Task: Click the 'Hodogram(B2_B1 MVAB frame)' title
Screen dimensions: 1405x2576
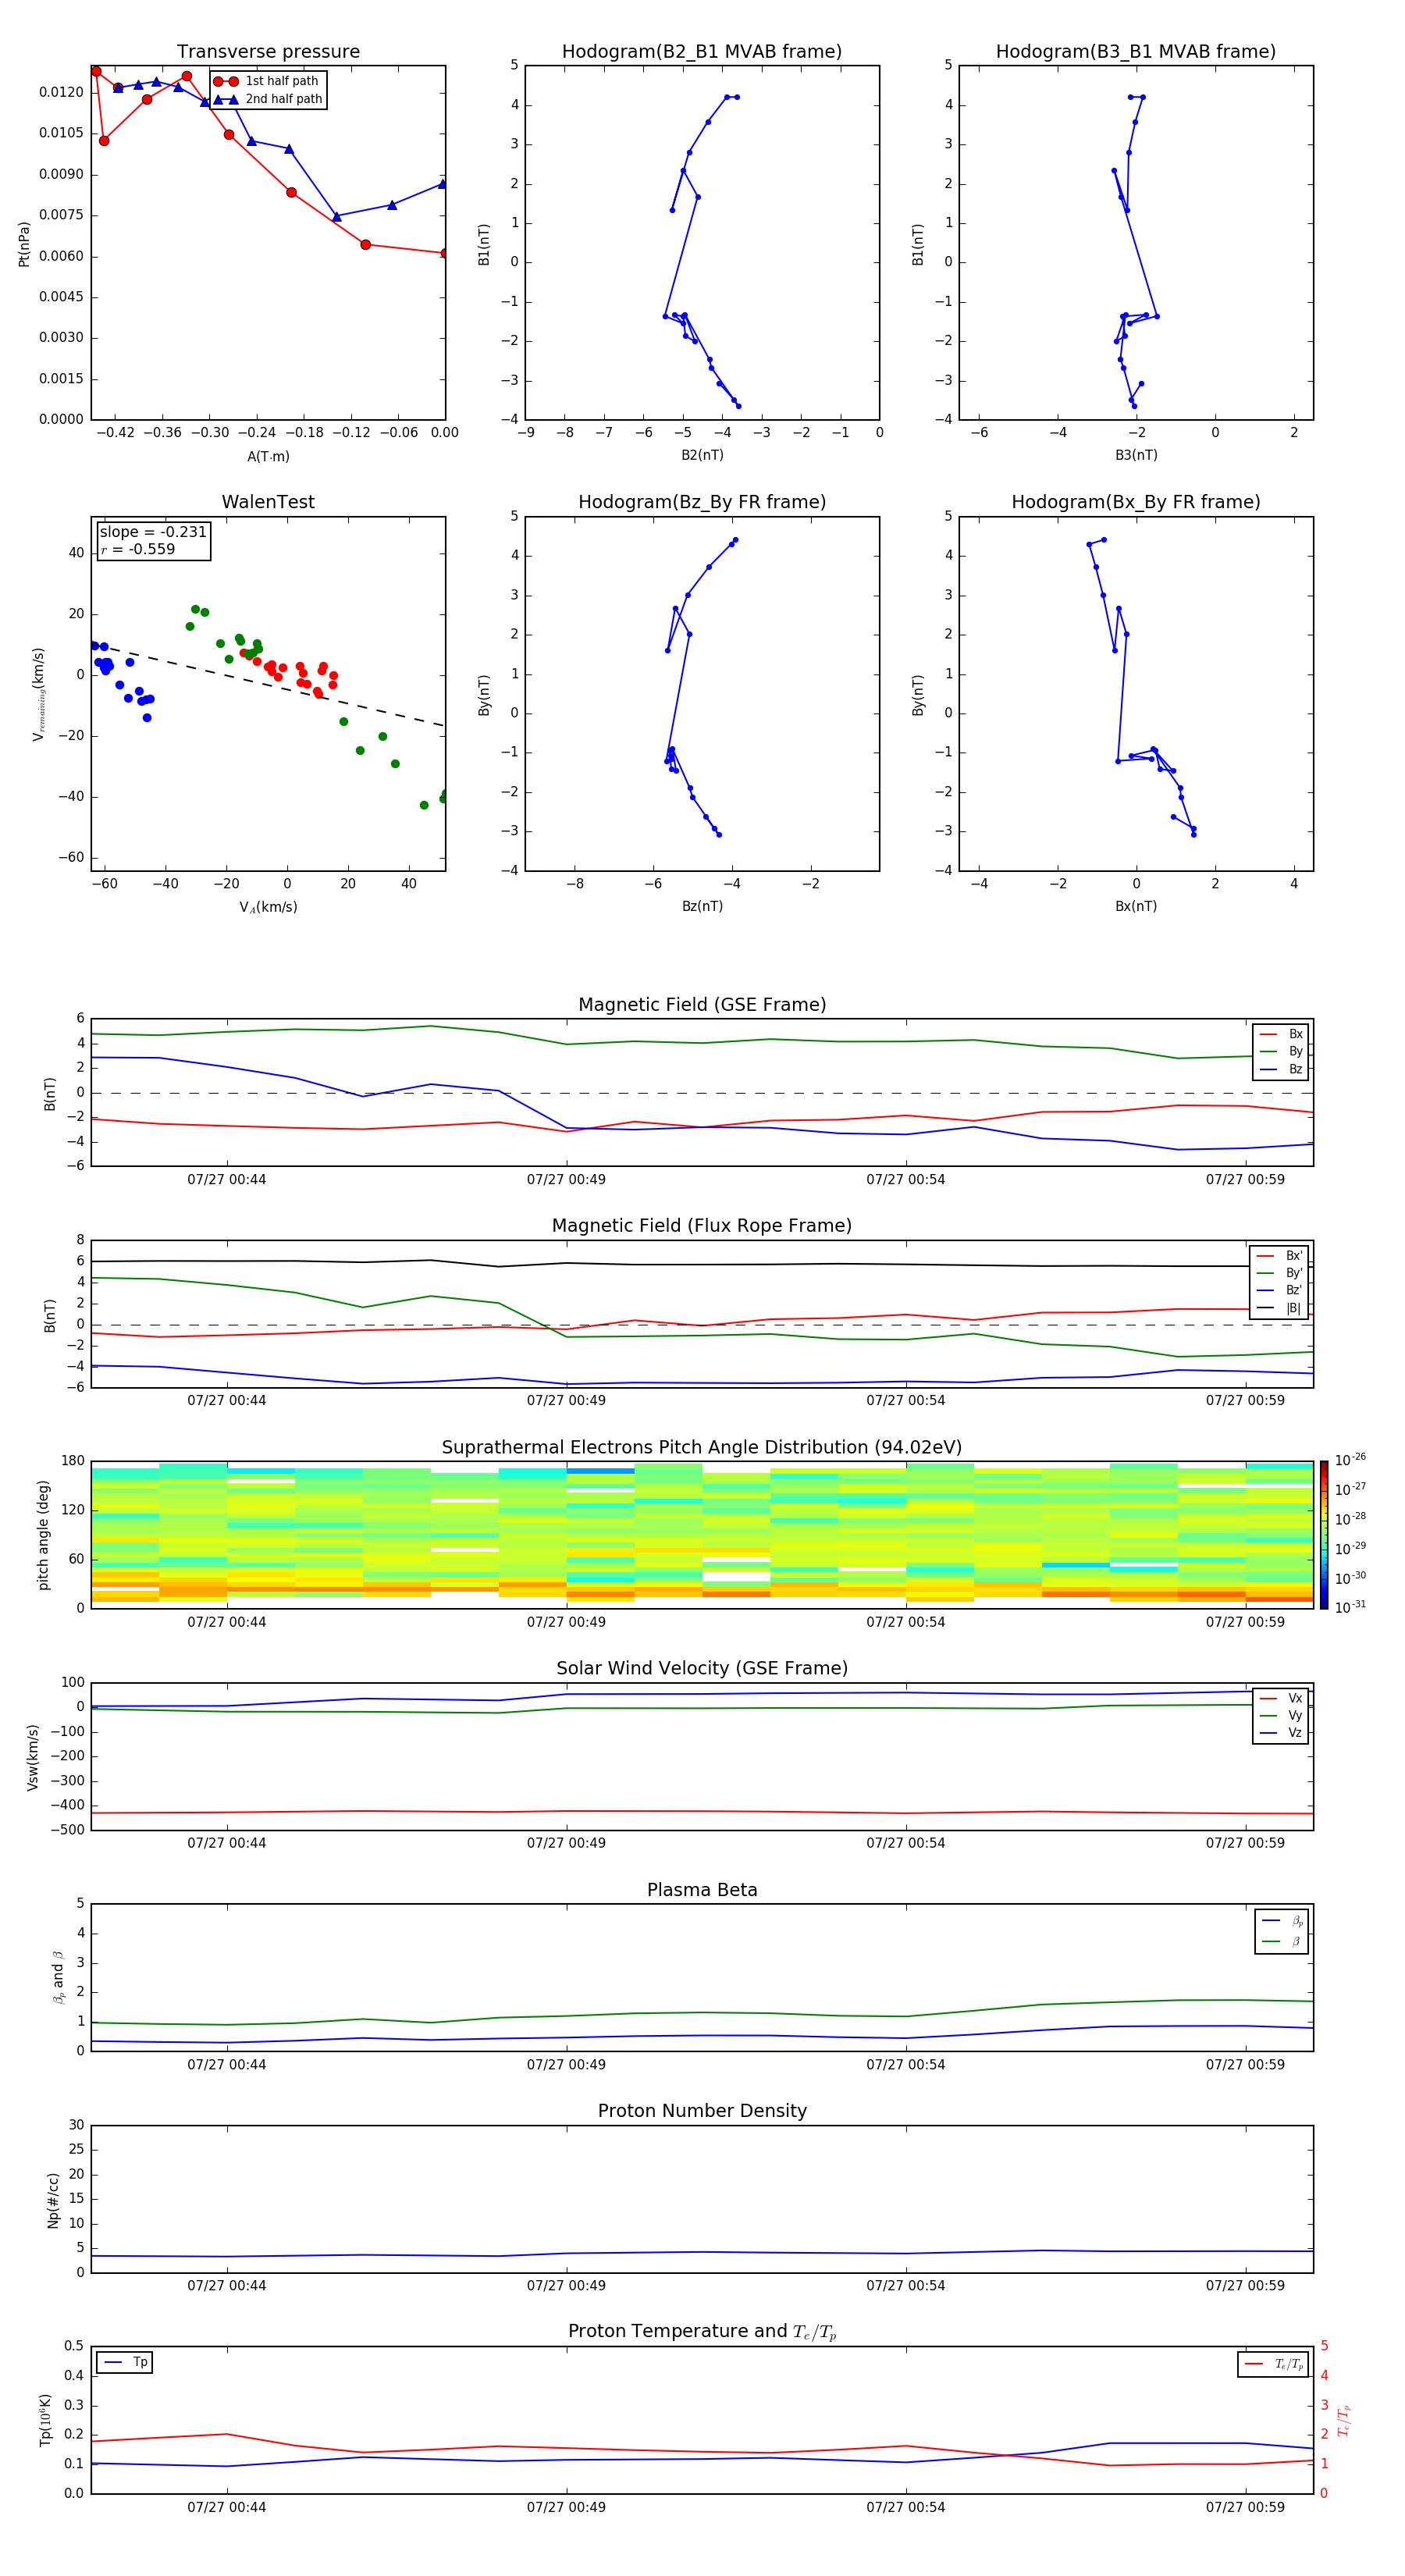Action: (702, 52)
